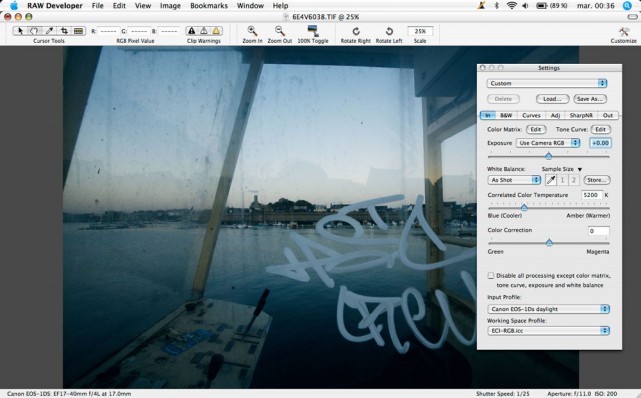Toggle the 100% Toggle view icon
Viewport: 641px width, 398px height.
click(x=313, y=31)
